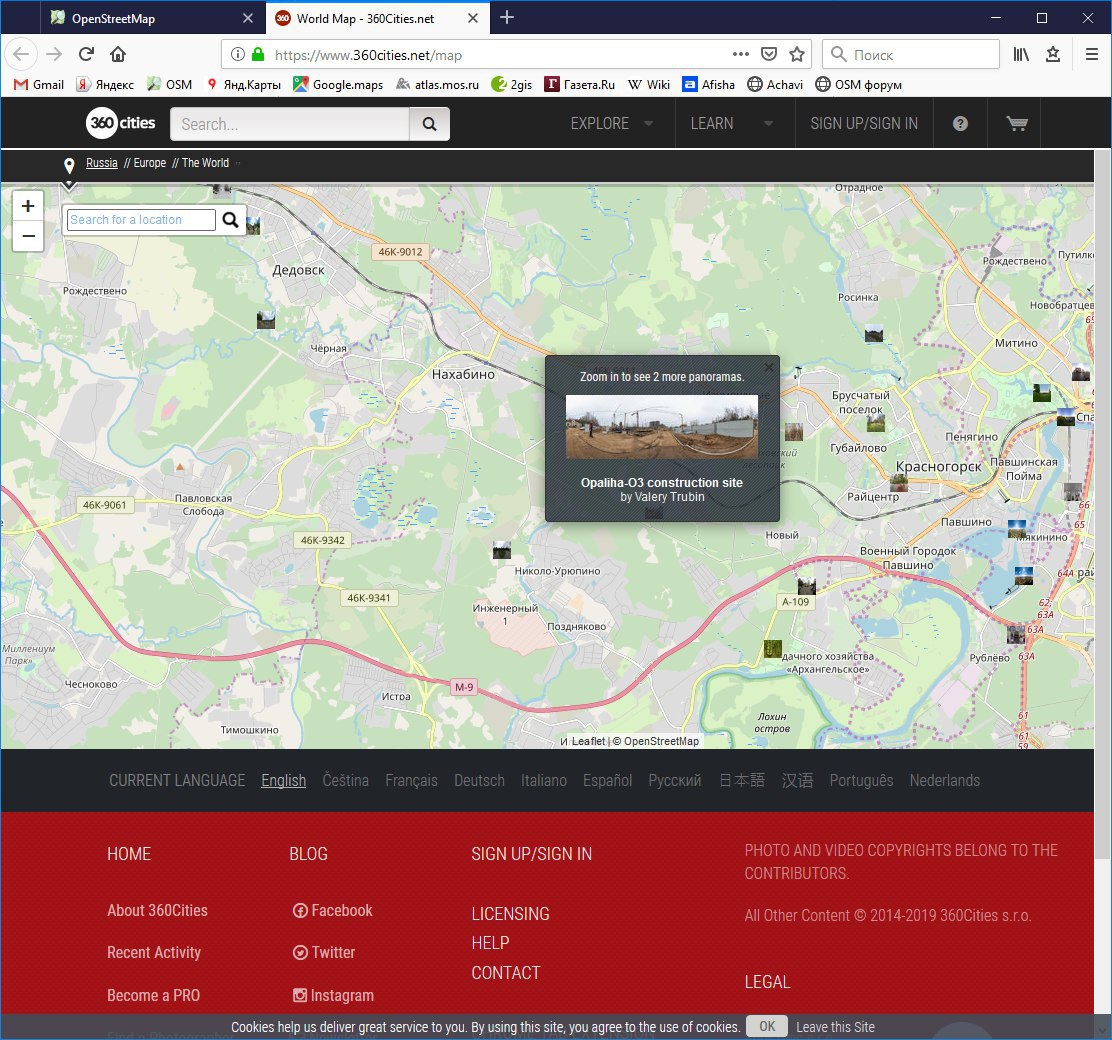Open the Google.maps bookmark
1112x1040 pixels.
[338, 84]
